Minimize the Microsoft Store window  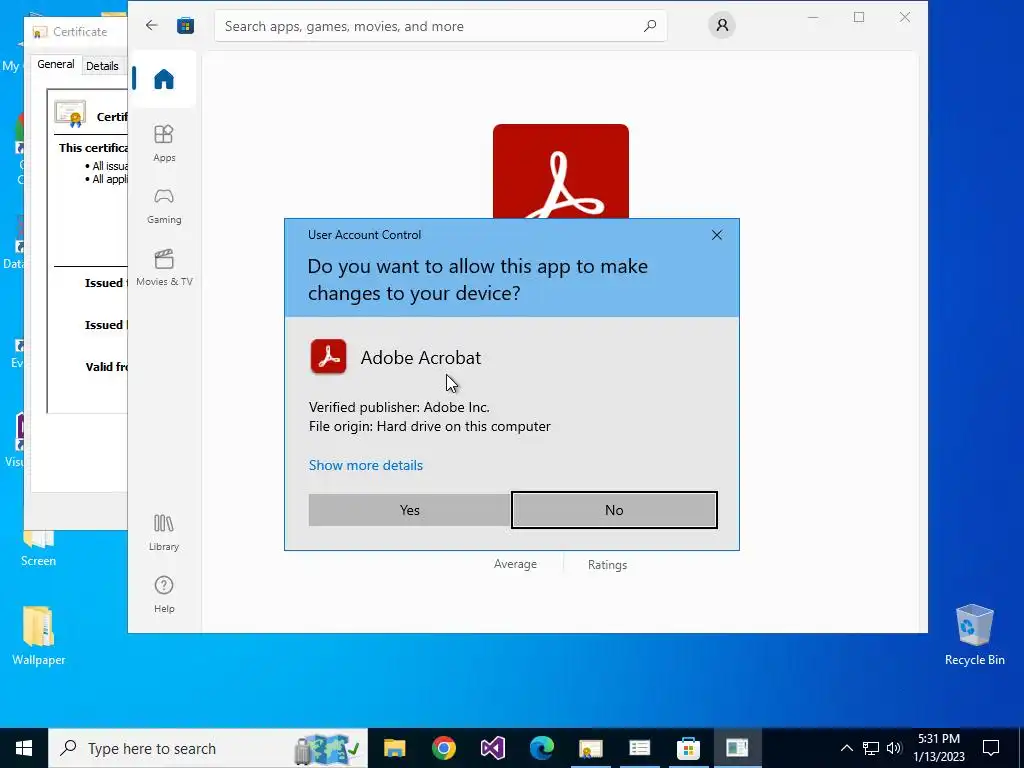(813, 18)
